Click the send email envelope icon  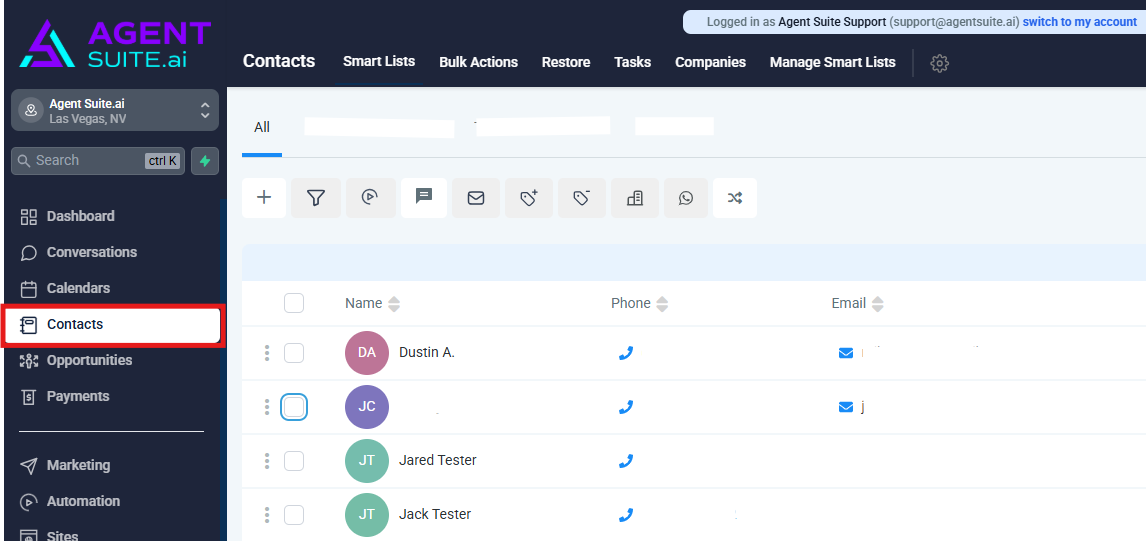[476, 197]
